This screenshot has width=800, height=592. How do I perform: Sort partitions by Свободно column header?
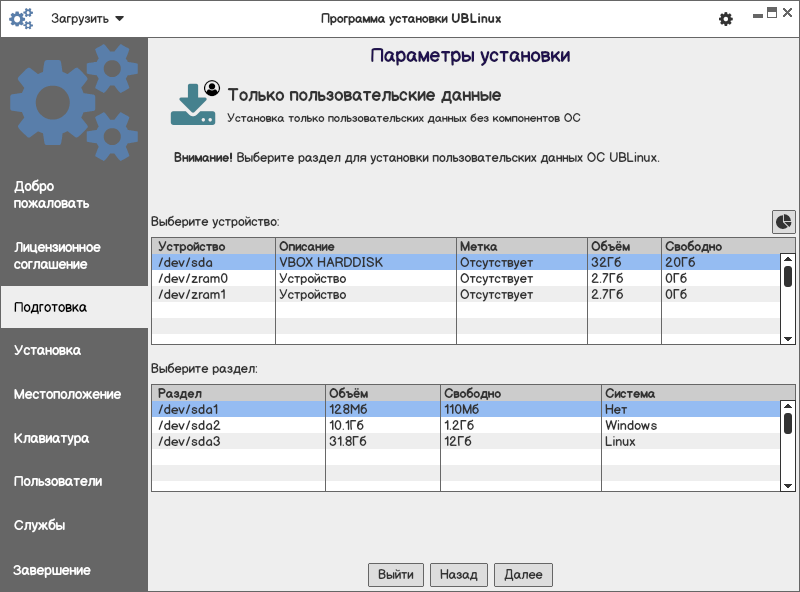tap(520, 394)
